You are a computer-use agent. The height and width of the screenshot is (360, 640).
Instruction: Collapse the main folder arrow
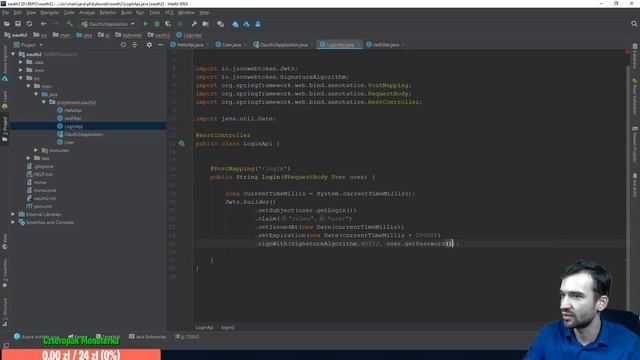(x=29, y=86)
